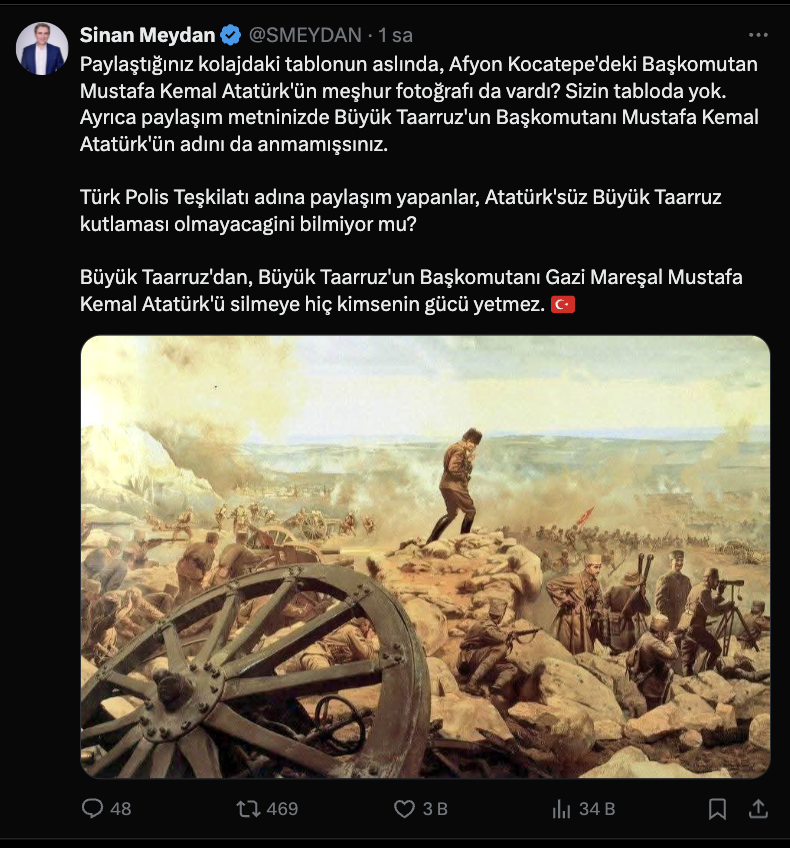Open the Büyük Taarruz painting image

[425, 556]
